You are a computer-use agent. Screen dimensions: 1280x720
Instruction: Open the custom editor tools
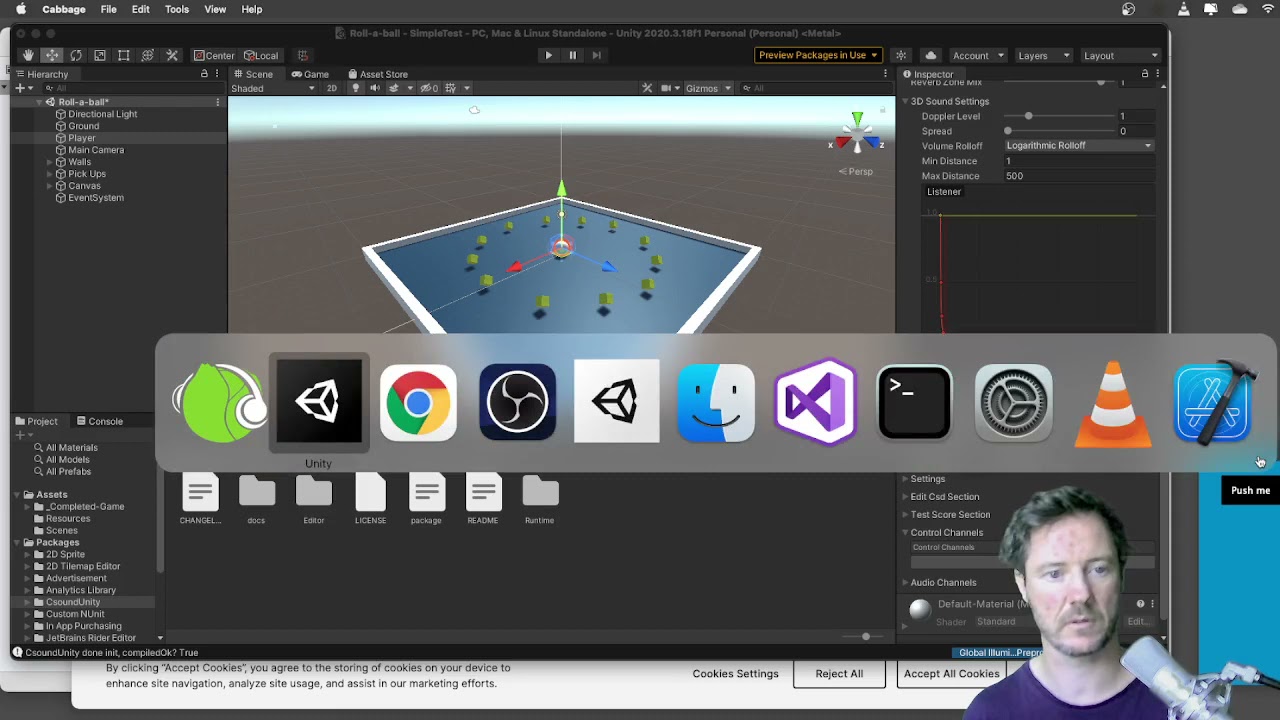pos(172,55)
